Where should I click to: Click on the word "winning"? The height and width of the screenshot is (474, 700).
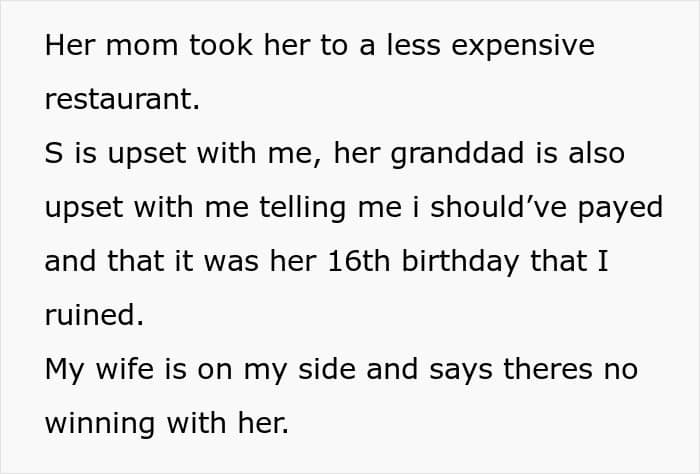102,424
